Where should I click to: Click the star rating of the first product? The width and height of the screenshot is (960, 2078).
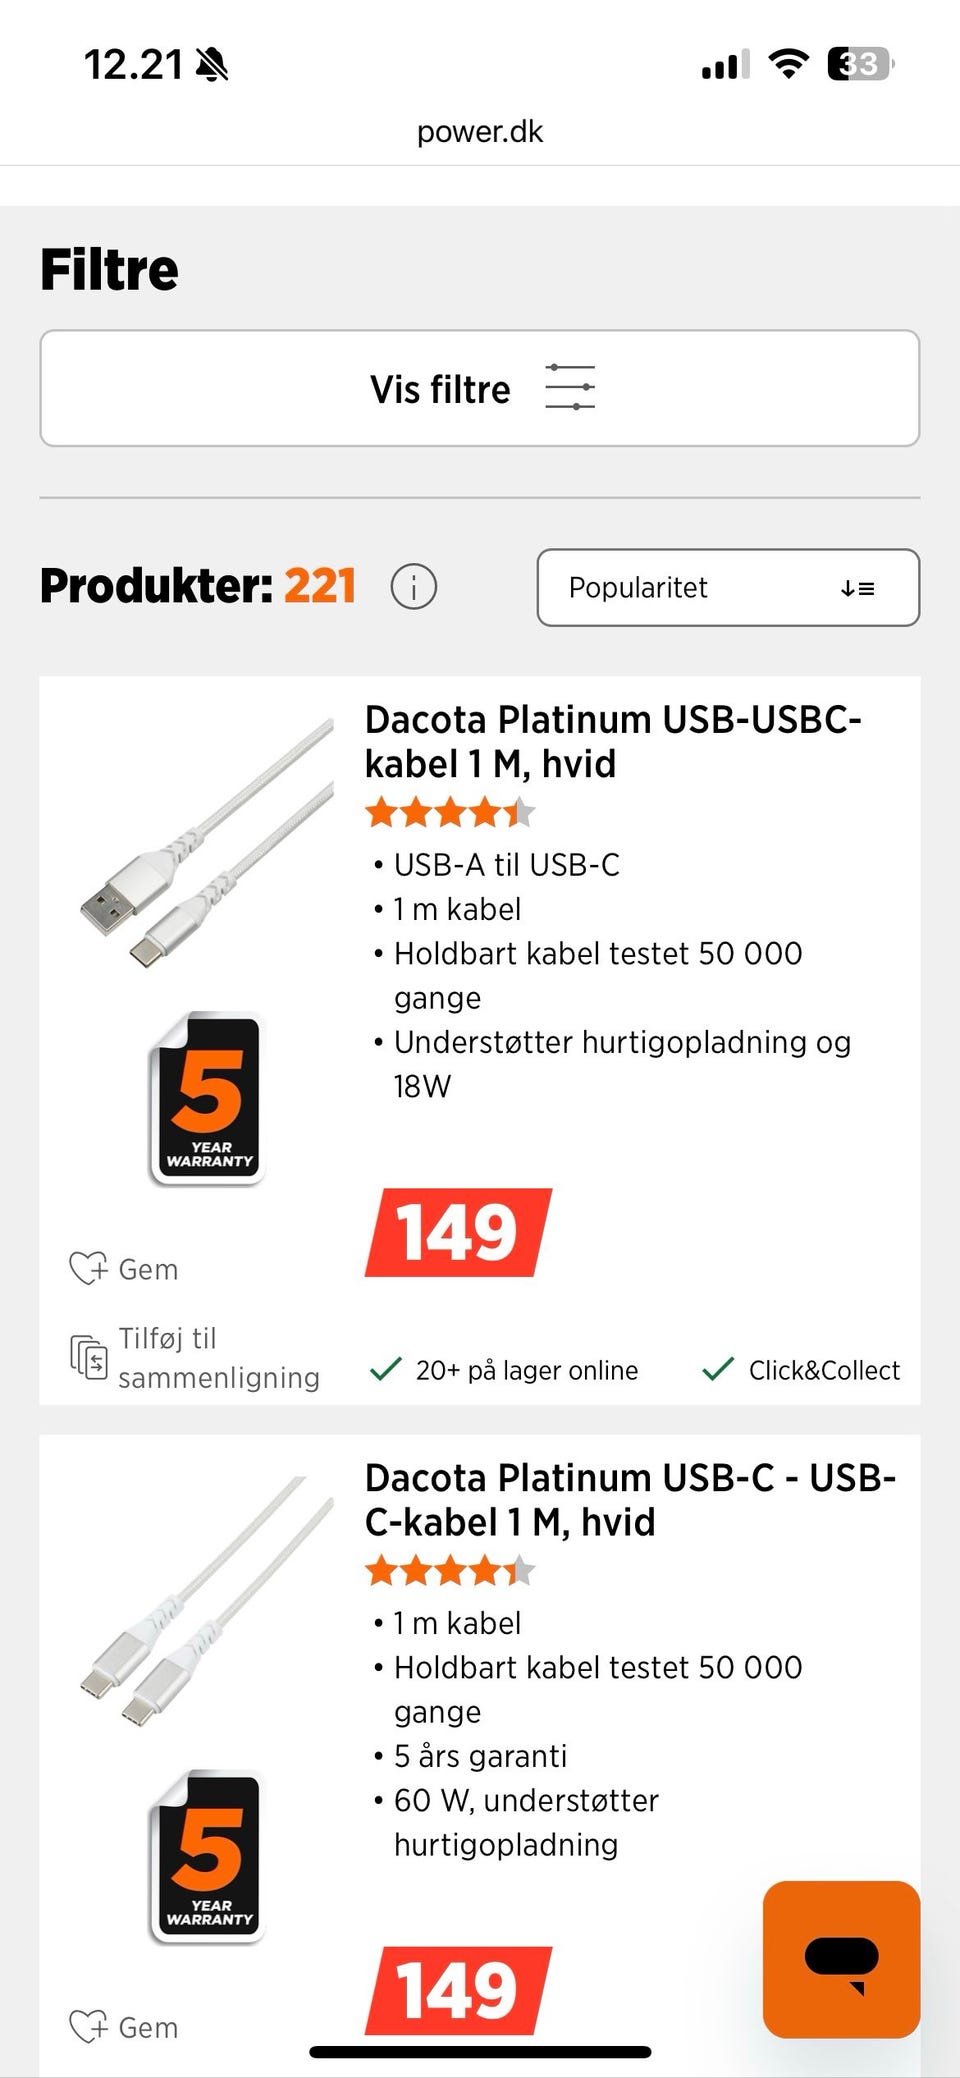click(449, 812)
